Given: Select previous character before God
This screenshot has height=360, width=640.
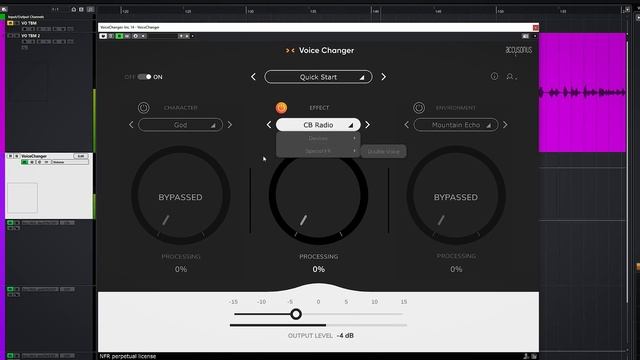Looking at the screenshot, I should click(131, 125).
